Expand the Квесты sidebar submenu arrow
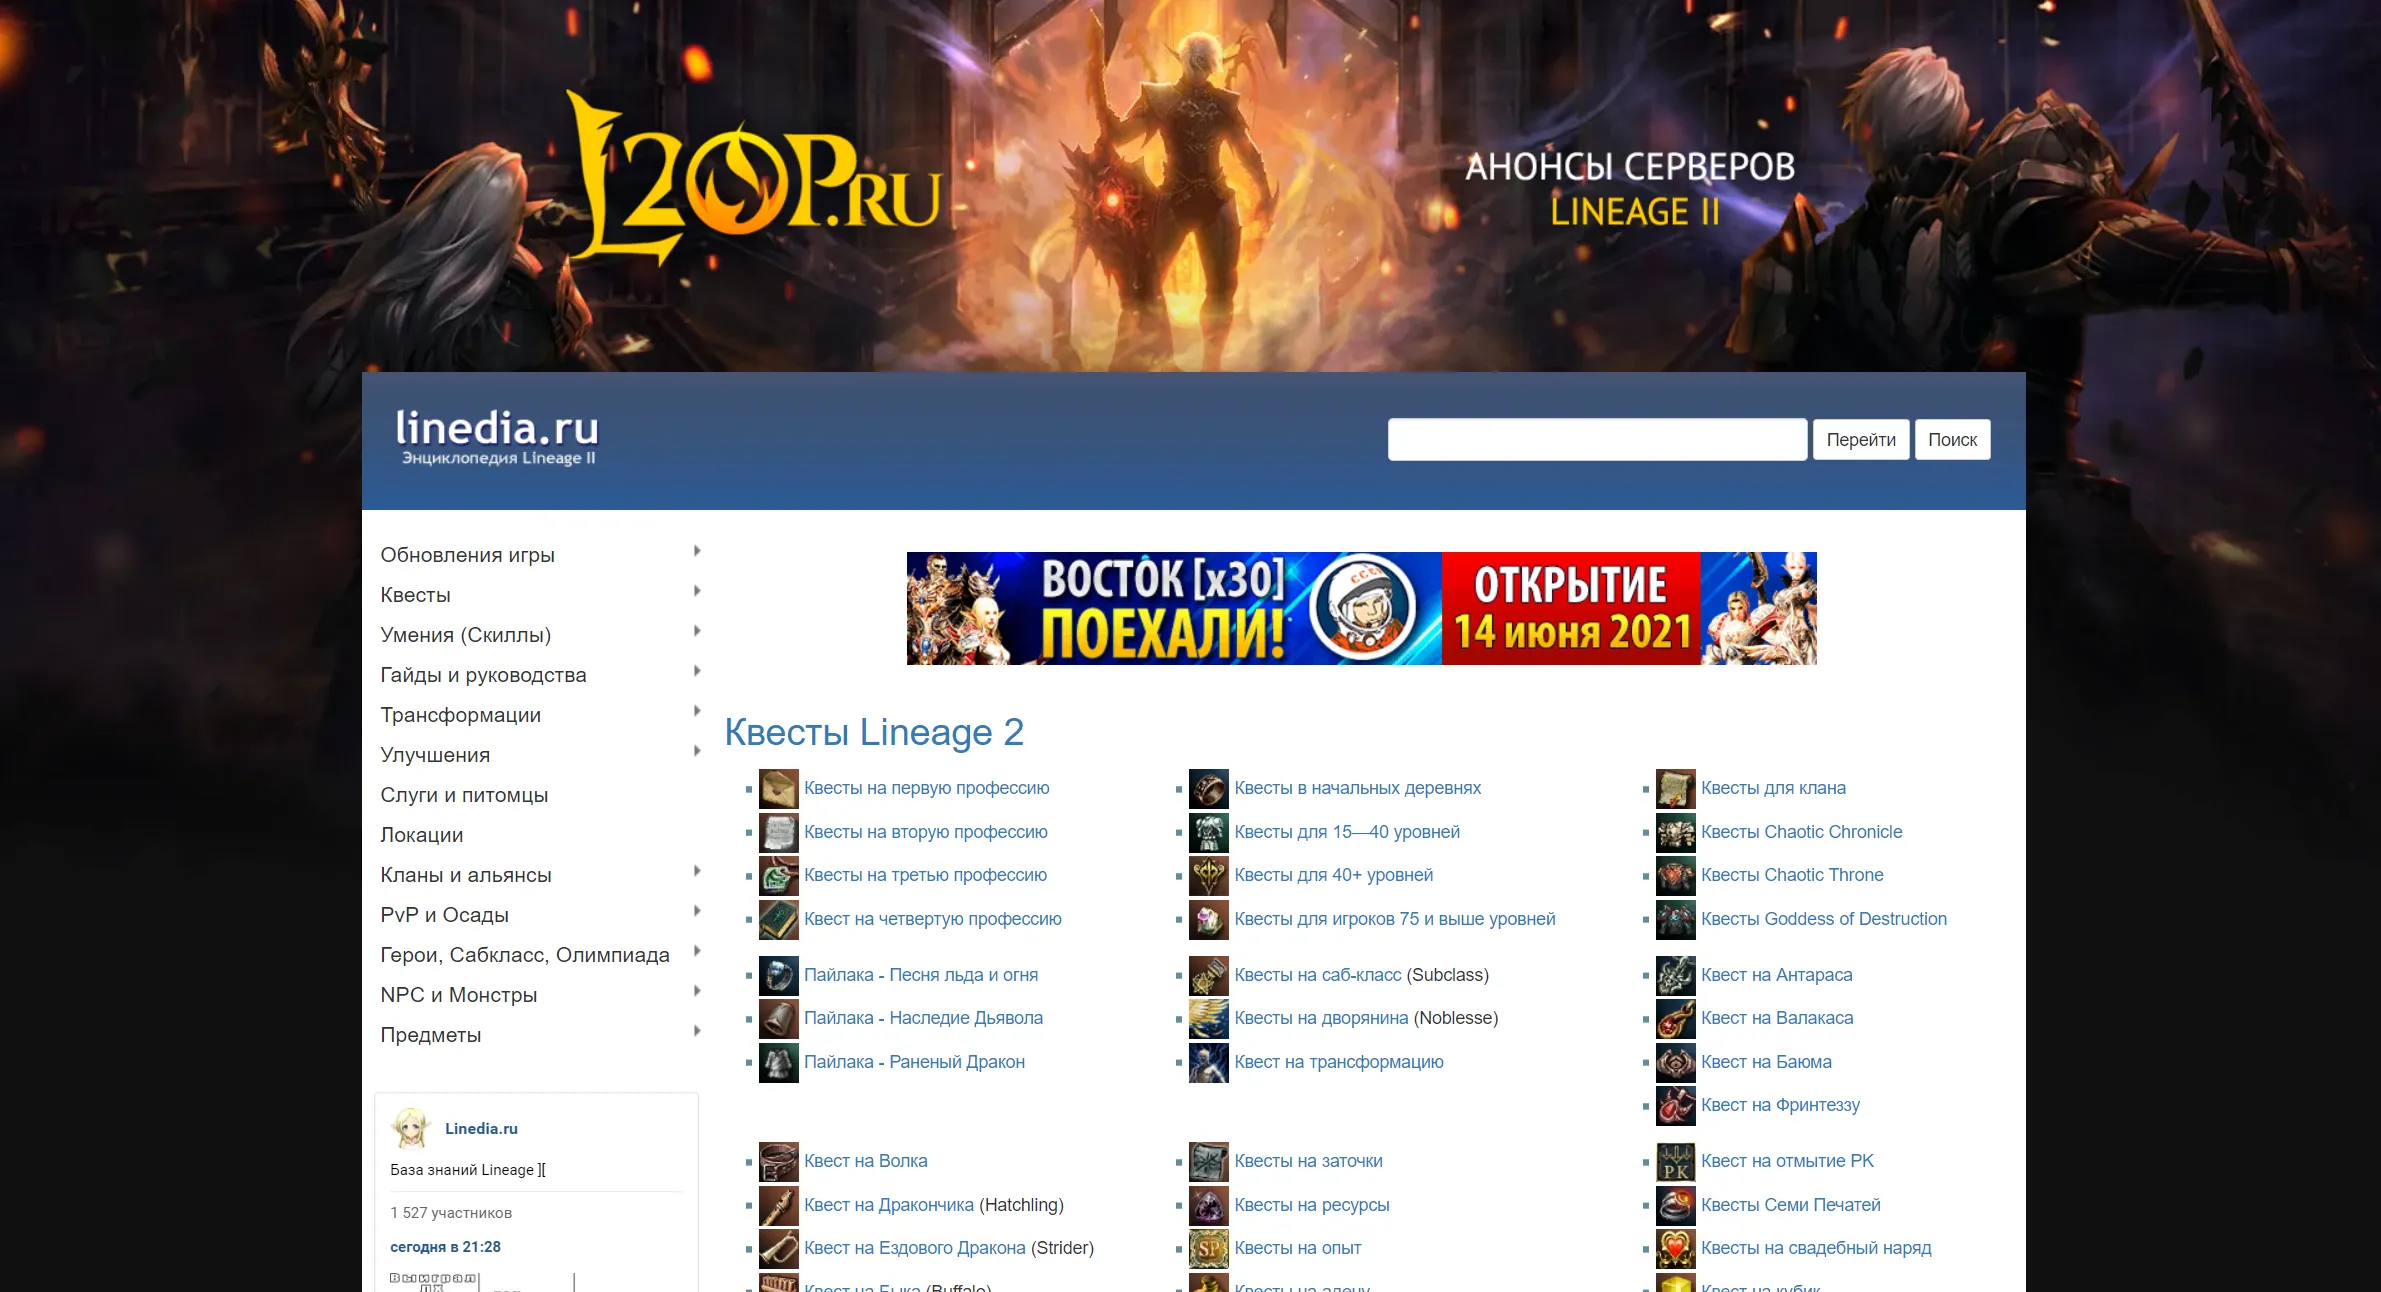Screen dimensions: 2381x1292 click(x=697, y=591)
